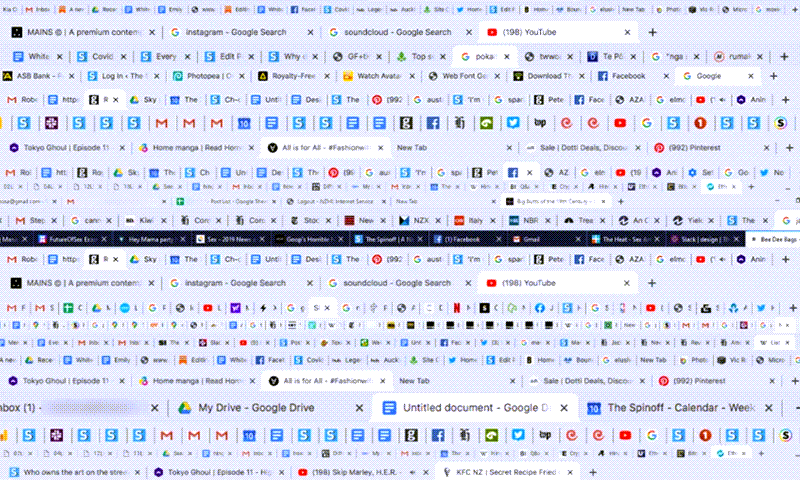Switch to the Royalty-Free tab
Image resolution: width=800 pixels, height=480 pixels.
point(294,76)
